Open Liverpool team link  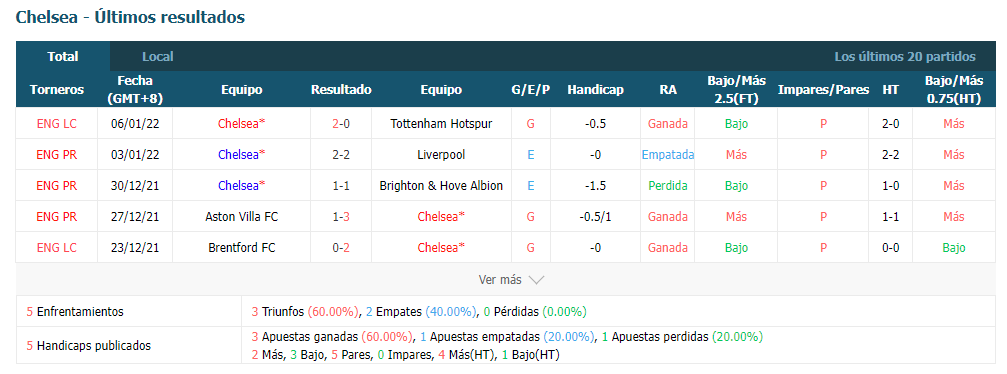tap(441, 154)
